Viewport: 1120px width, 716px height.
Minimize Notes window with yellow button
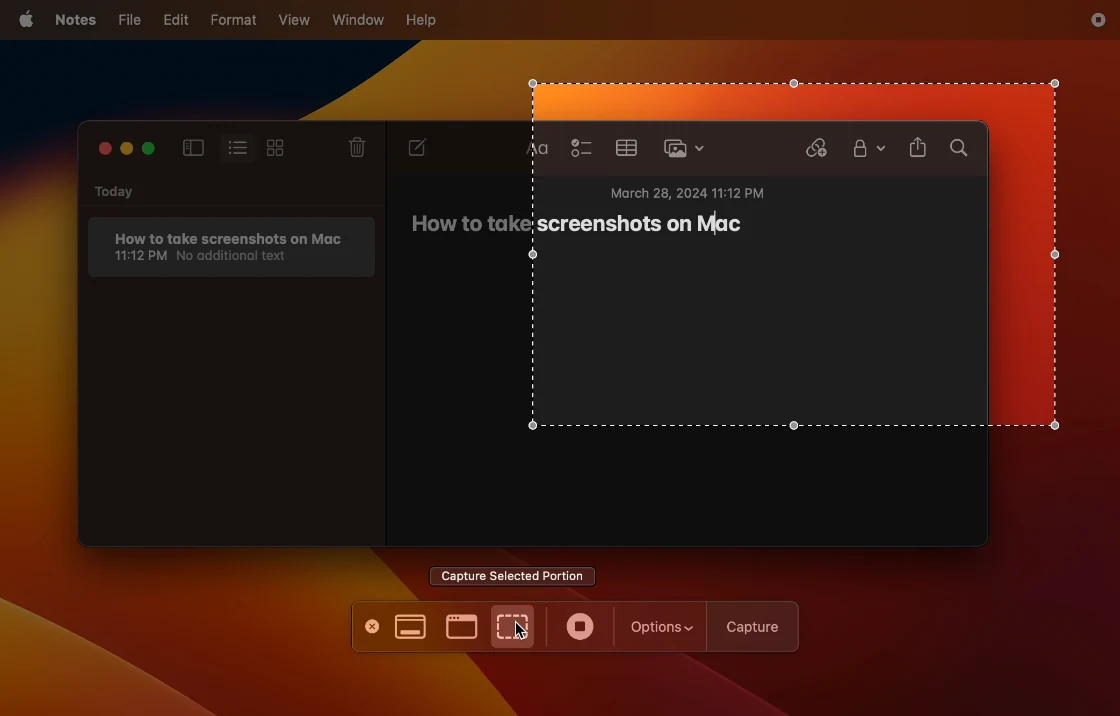(126, 148)
